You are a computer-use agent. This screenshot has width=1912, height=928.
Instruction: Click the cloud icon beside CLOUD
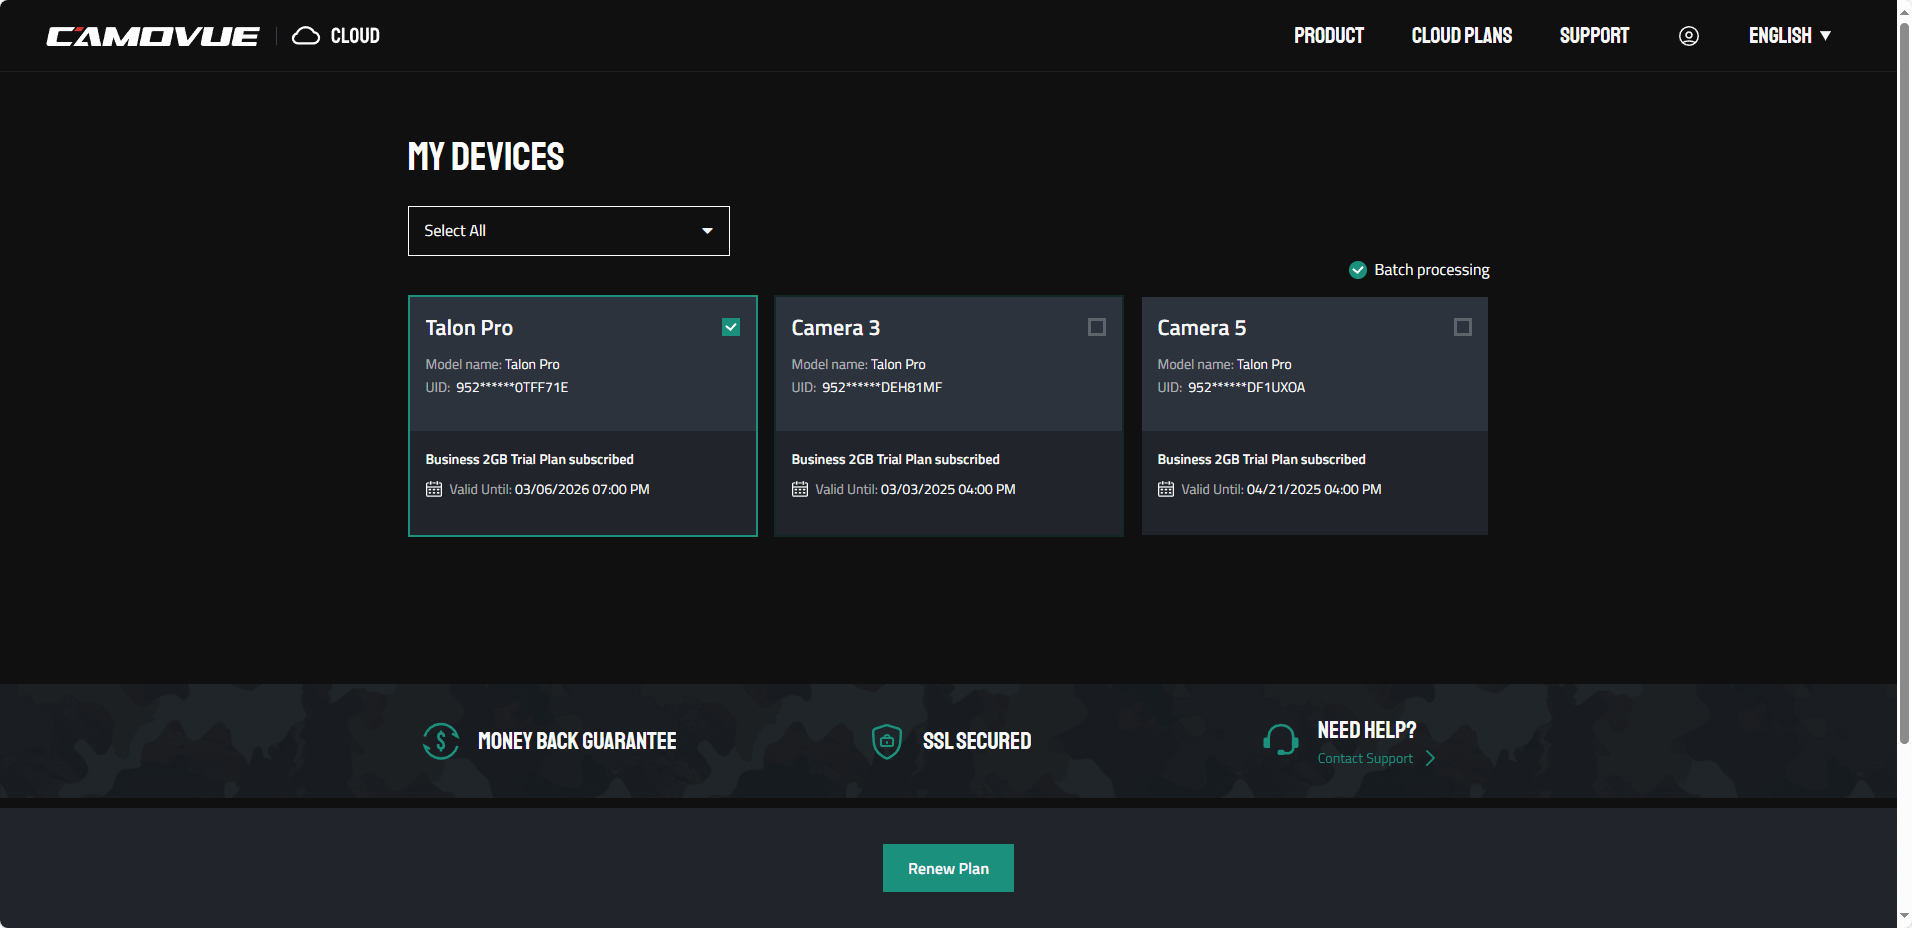coord(306,36)
